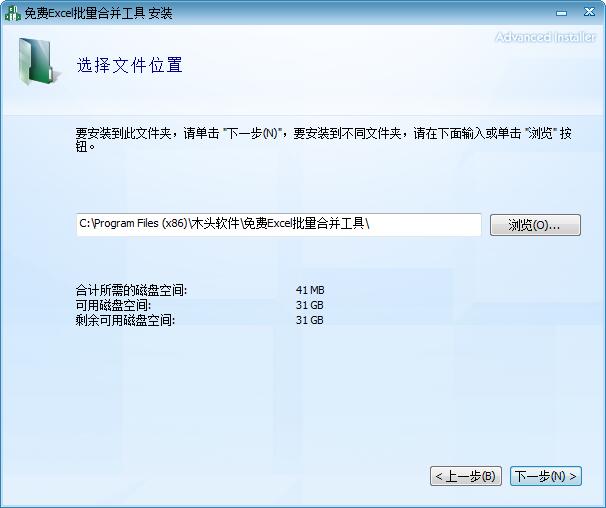
Task: Minimize the installer window
Action: click(561, 13)
